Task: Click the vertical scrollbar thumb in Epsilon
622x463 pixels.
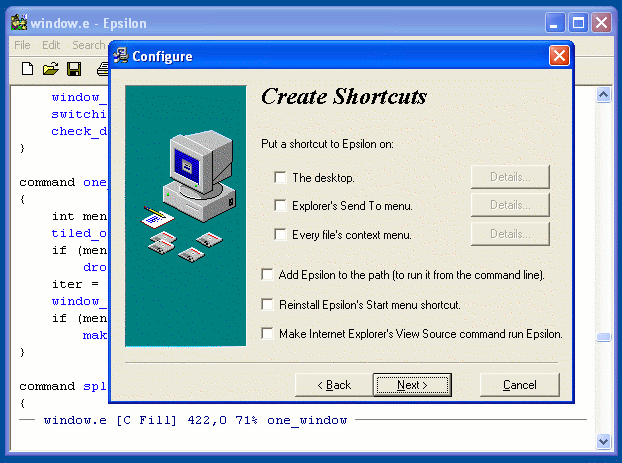Action: click(603, 337)
